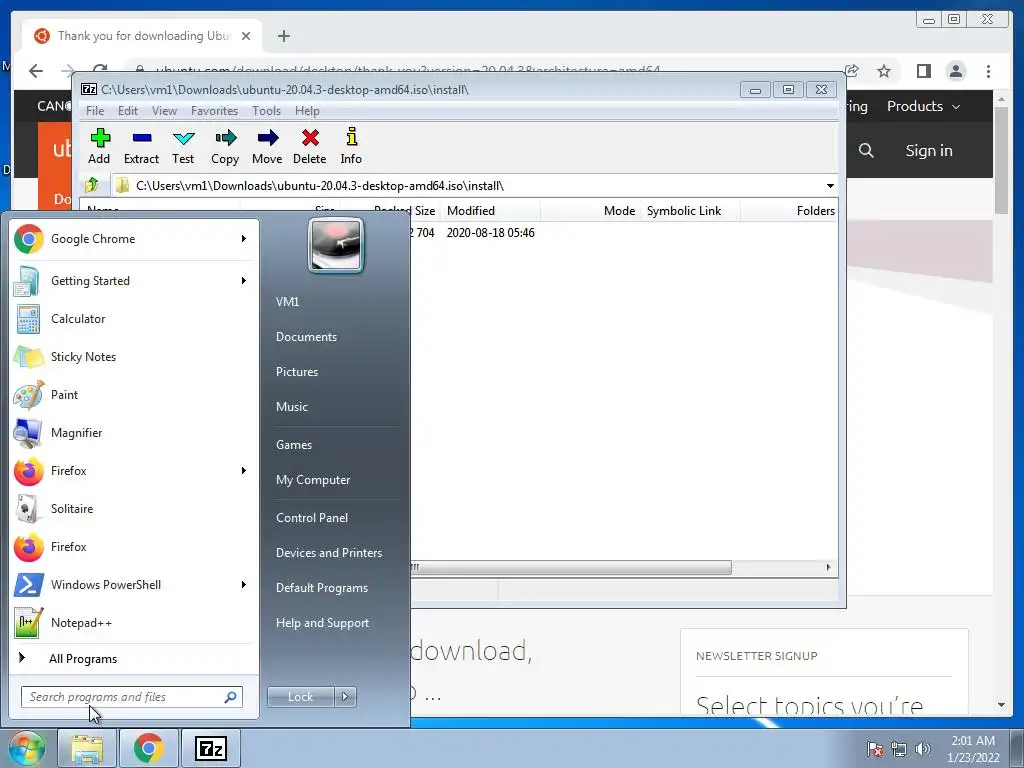Toggle Chrome side panel icon
This screenshot has width=1024, height=768.
(923, 71)
